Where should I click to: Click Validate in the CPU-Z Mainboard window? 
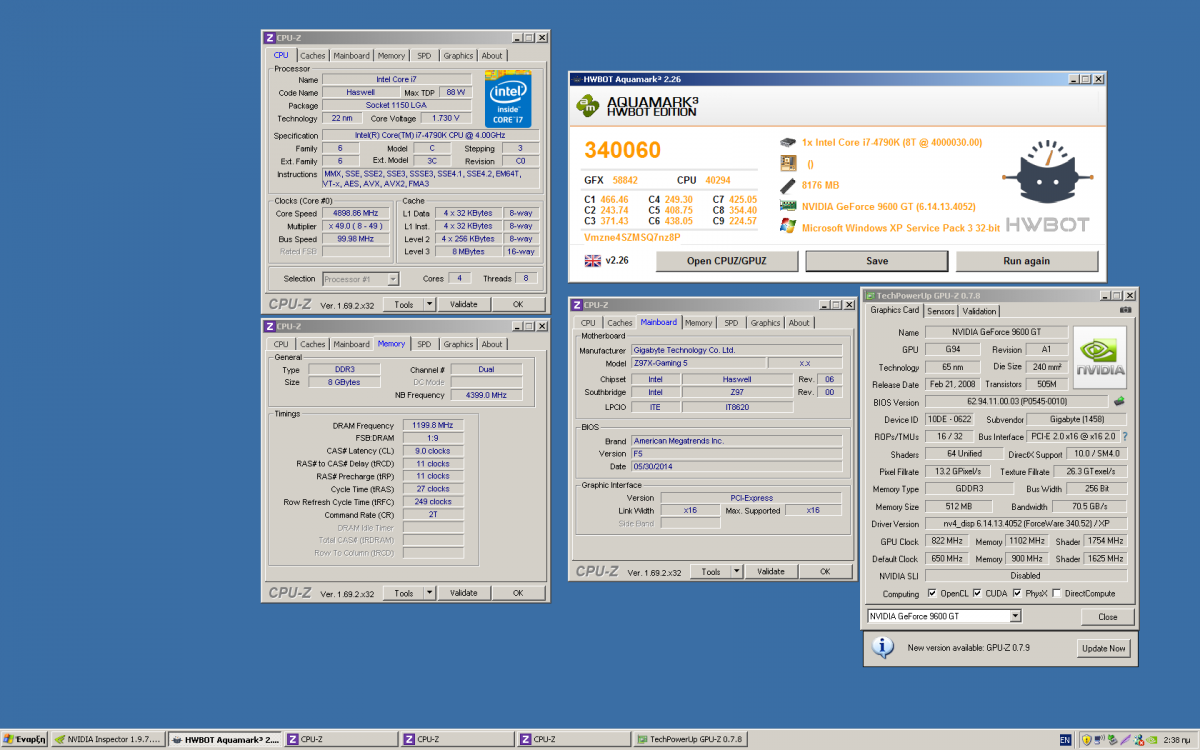pyautogui.click(x=771, y=572)
